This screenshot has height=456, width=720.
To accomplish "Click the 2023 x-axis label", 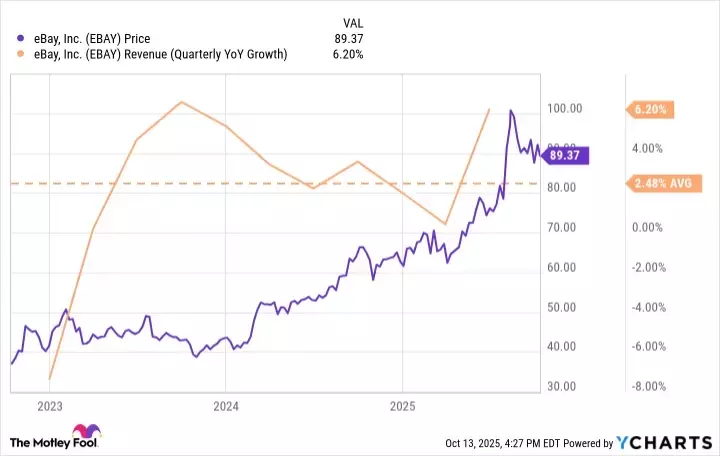I will coord(50,407).
